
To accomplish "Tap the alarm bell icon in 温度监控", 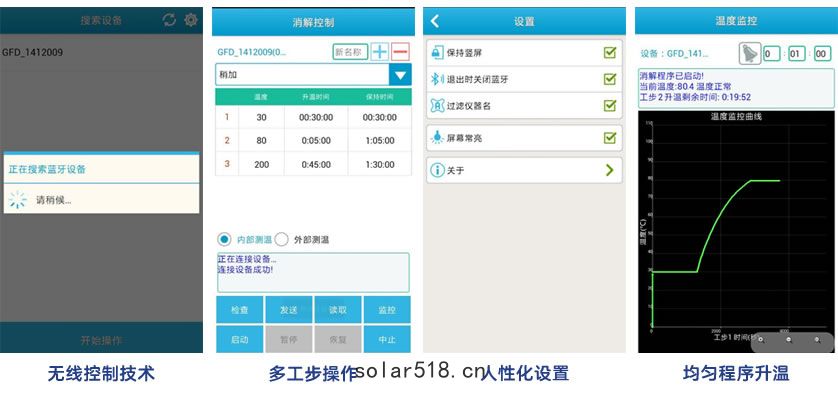I will pos(750,53).
